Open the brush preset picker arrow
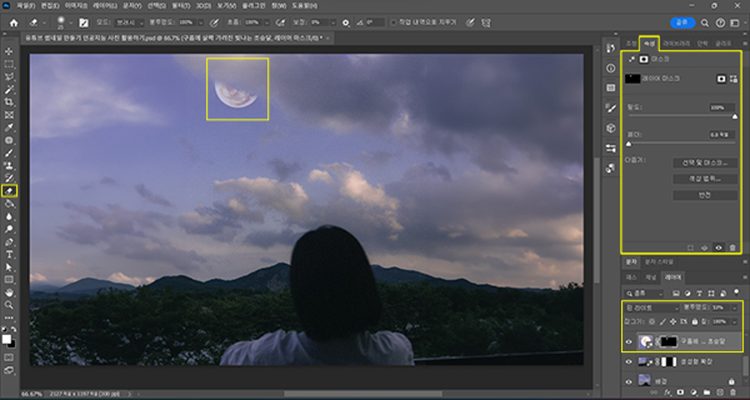750x400 pixels. pyautogui.click(x=71, y=22)
